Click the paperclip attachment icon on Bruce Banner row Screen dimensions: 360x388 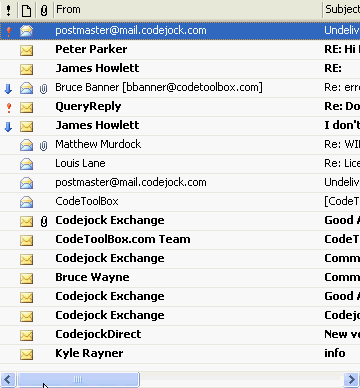click(43, 88)
